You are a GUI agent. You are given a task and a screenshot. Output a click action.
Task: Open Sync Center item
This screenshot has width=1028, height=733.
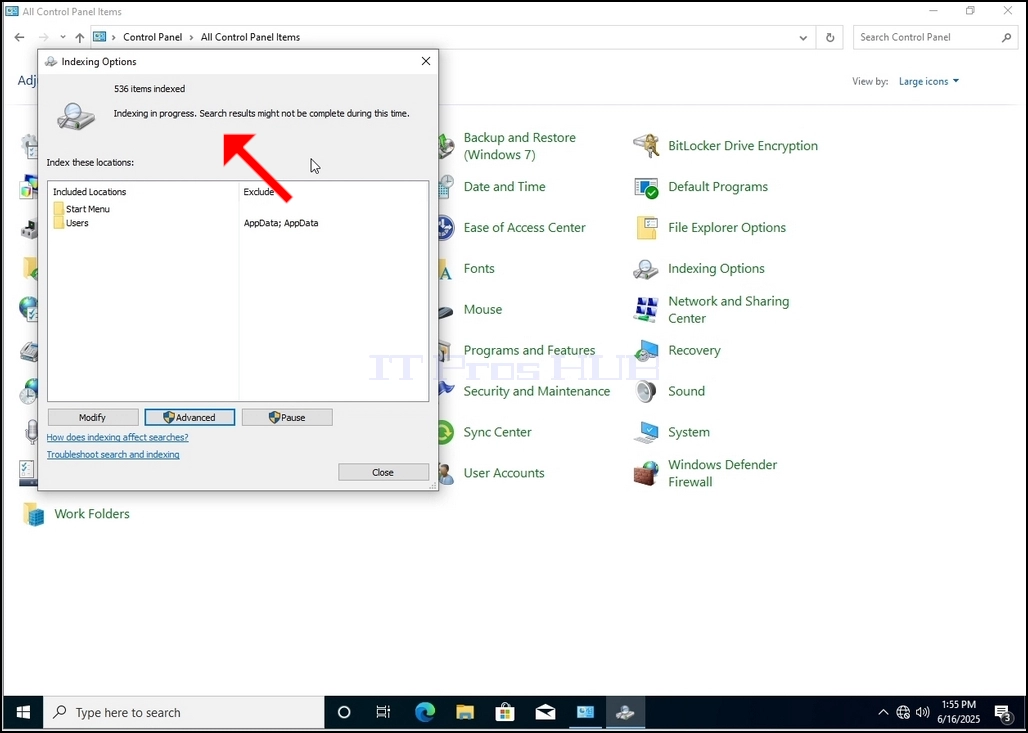(497, 433)
